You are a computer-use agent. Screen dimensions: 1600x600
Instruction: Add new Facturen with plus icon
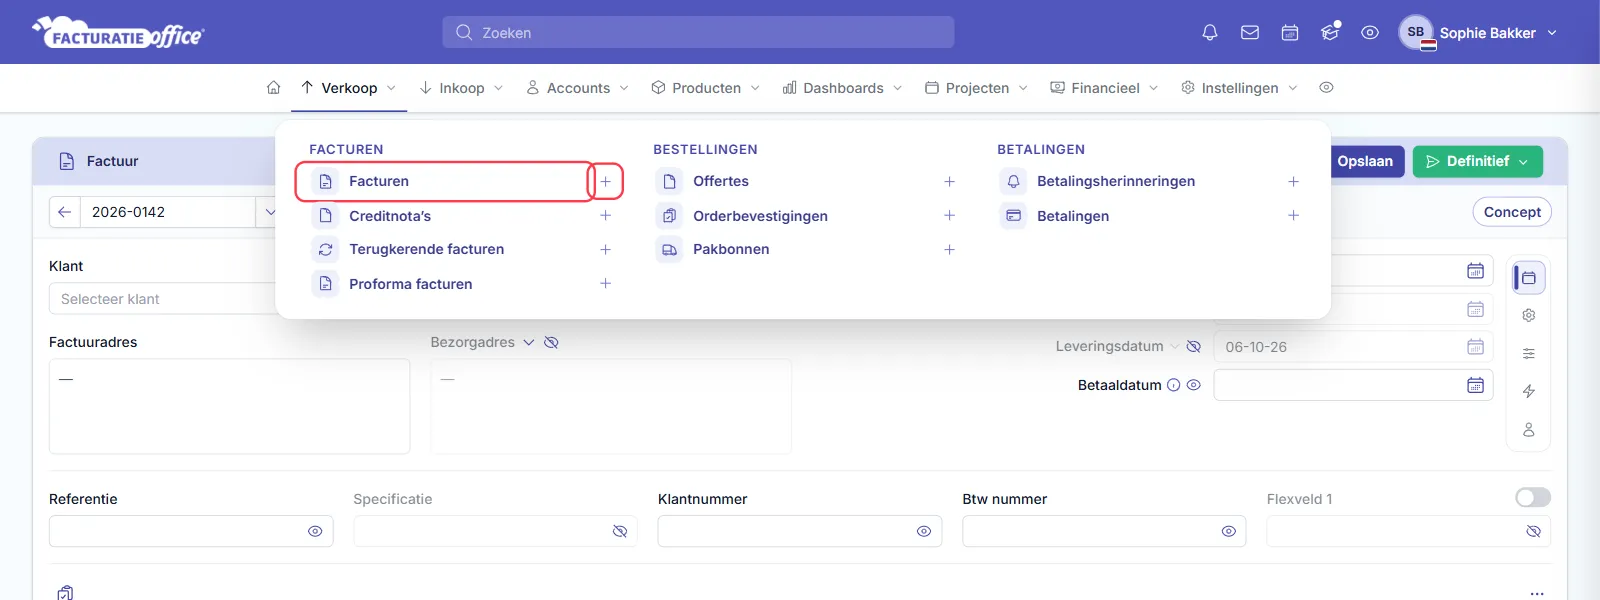605,181
